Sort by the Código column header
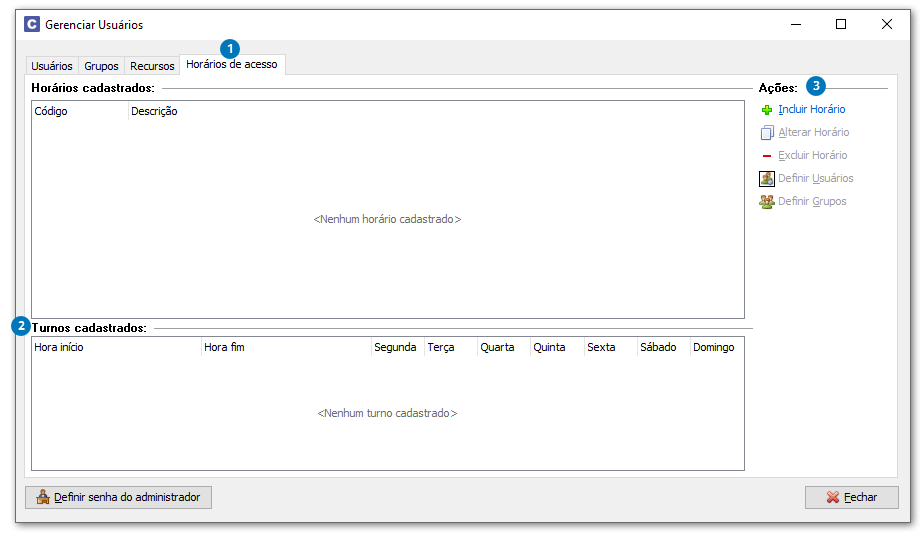The height and width of the screenshot is (536, 924). [80, 111]
